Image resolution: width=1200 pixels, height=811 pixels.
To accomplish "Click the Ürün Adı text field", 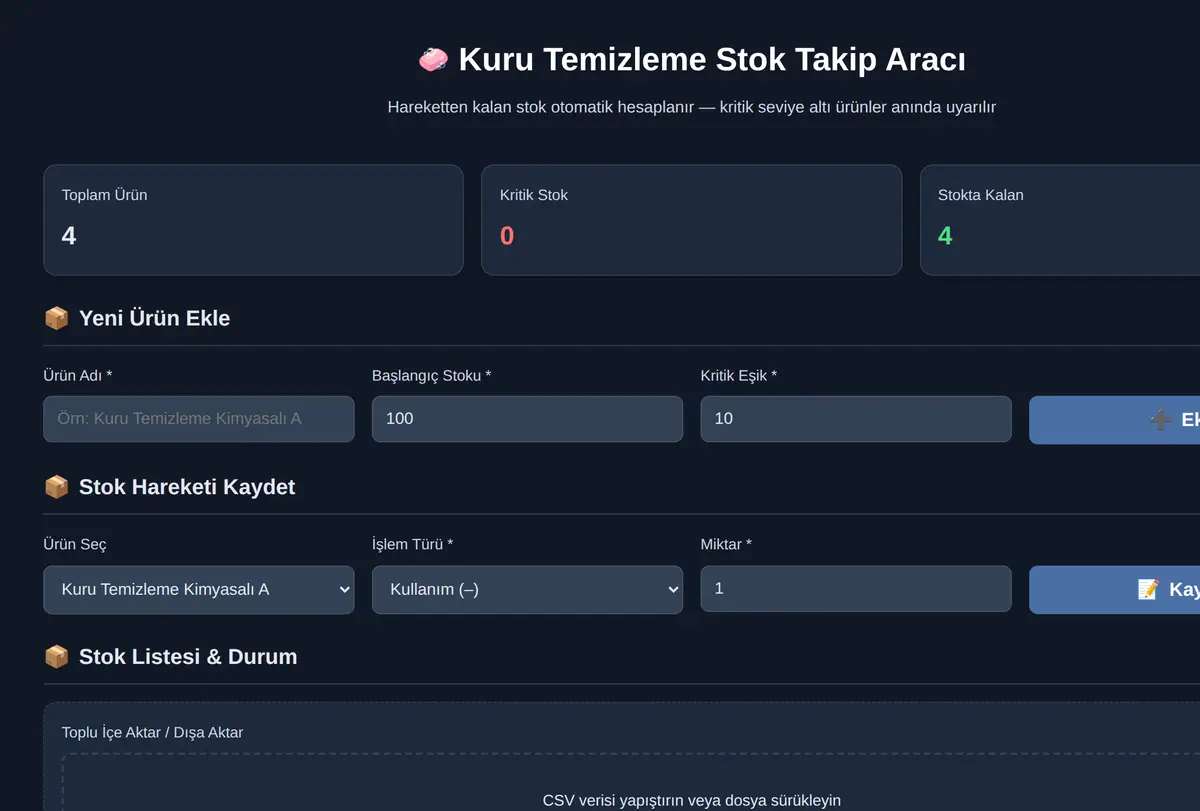I will click(x=199, y=419).
